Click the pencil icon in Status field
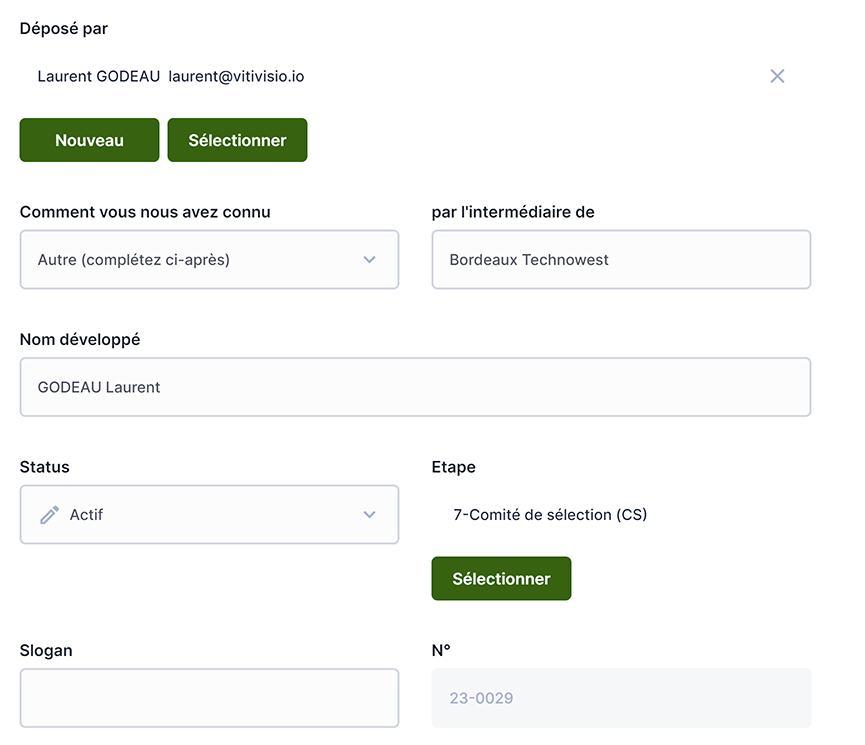Viewport: 865px width, 745px height. (49, 515)
